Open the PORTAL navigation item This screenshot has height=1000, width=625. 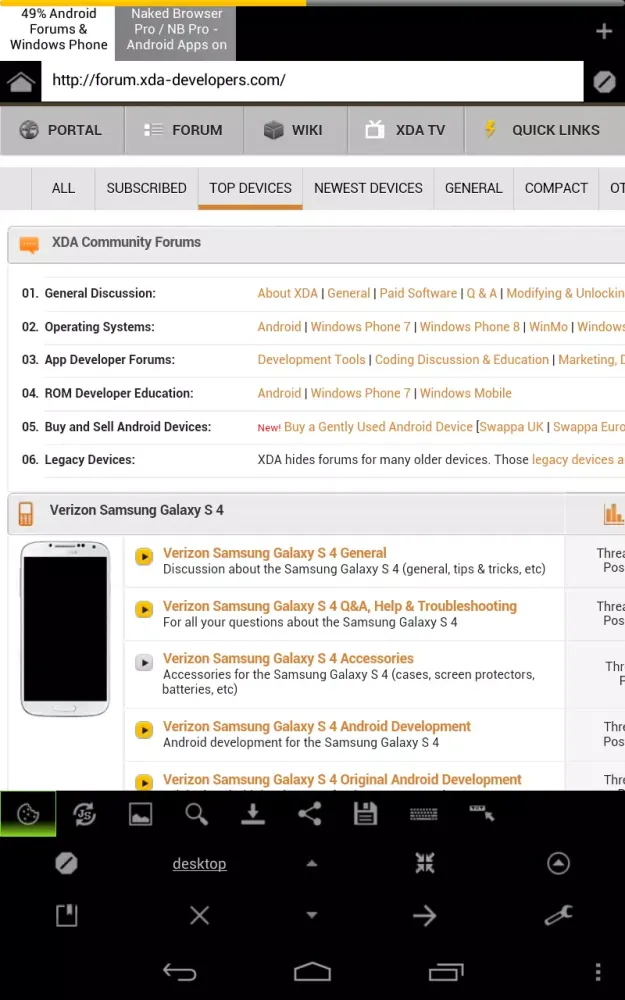[x=62, y=130]
